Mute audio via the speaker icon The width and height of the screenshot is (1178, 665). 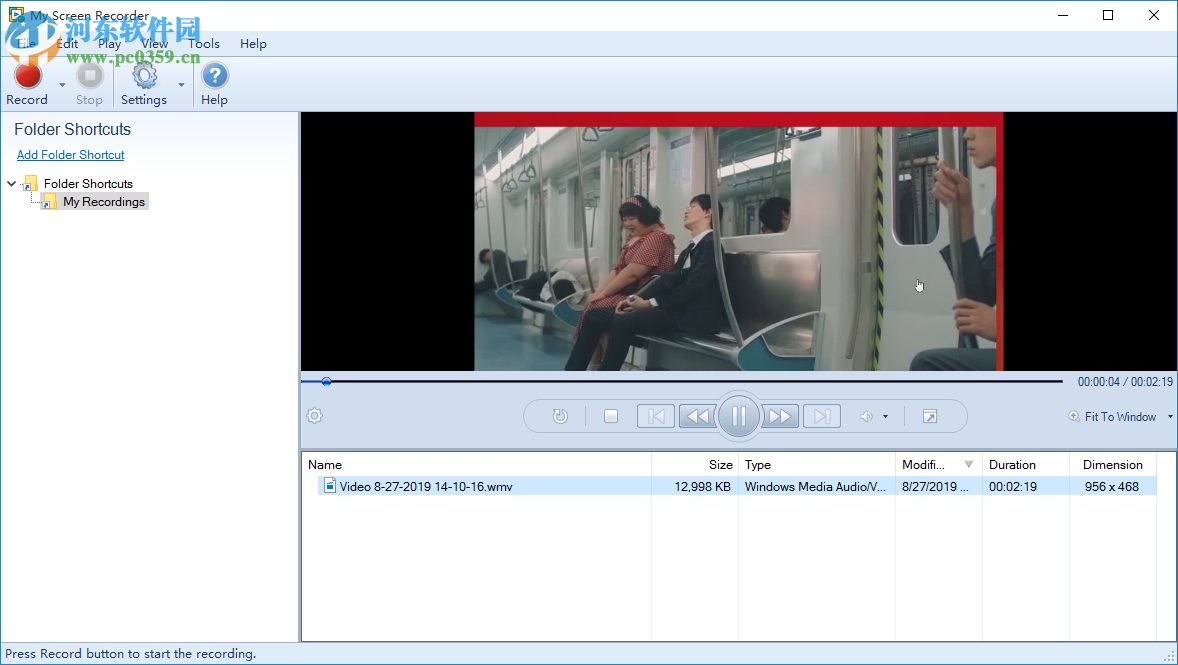click(868, 416)
